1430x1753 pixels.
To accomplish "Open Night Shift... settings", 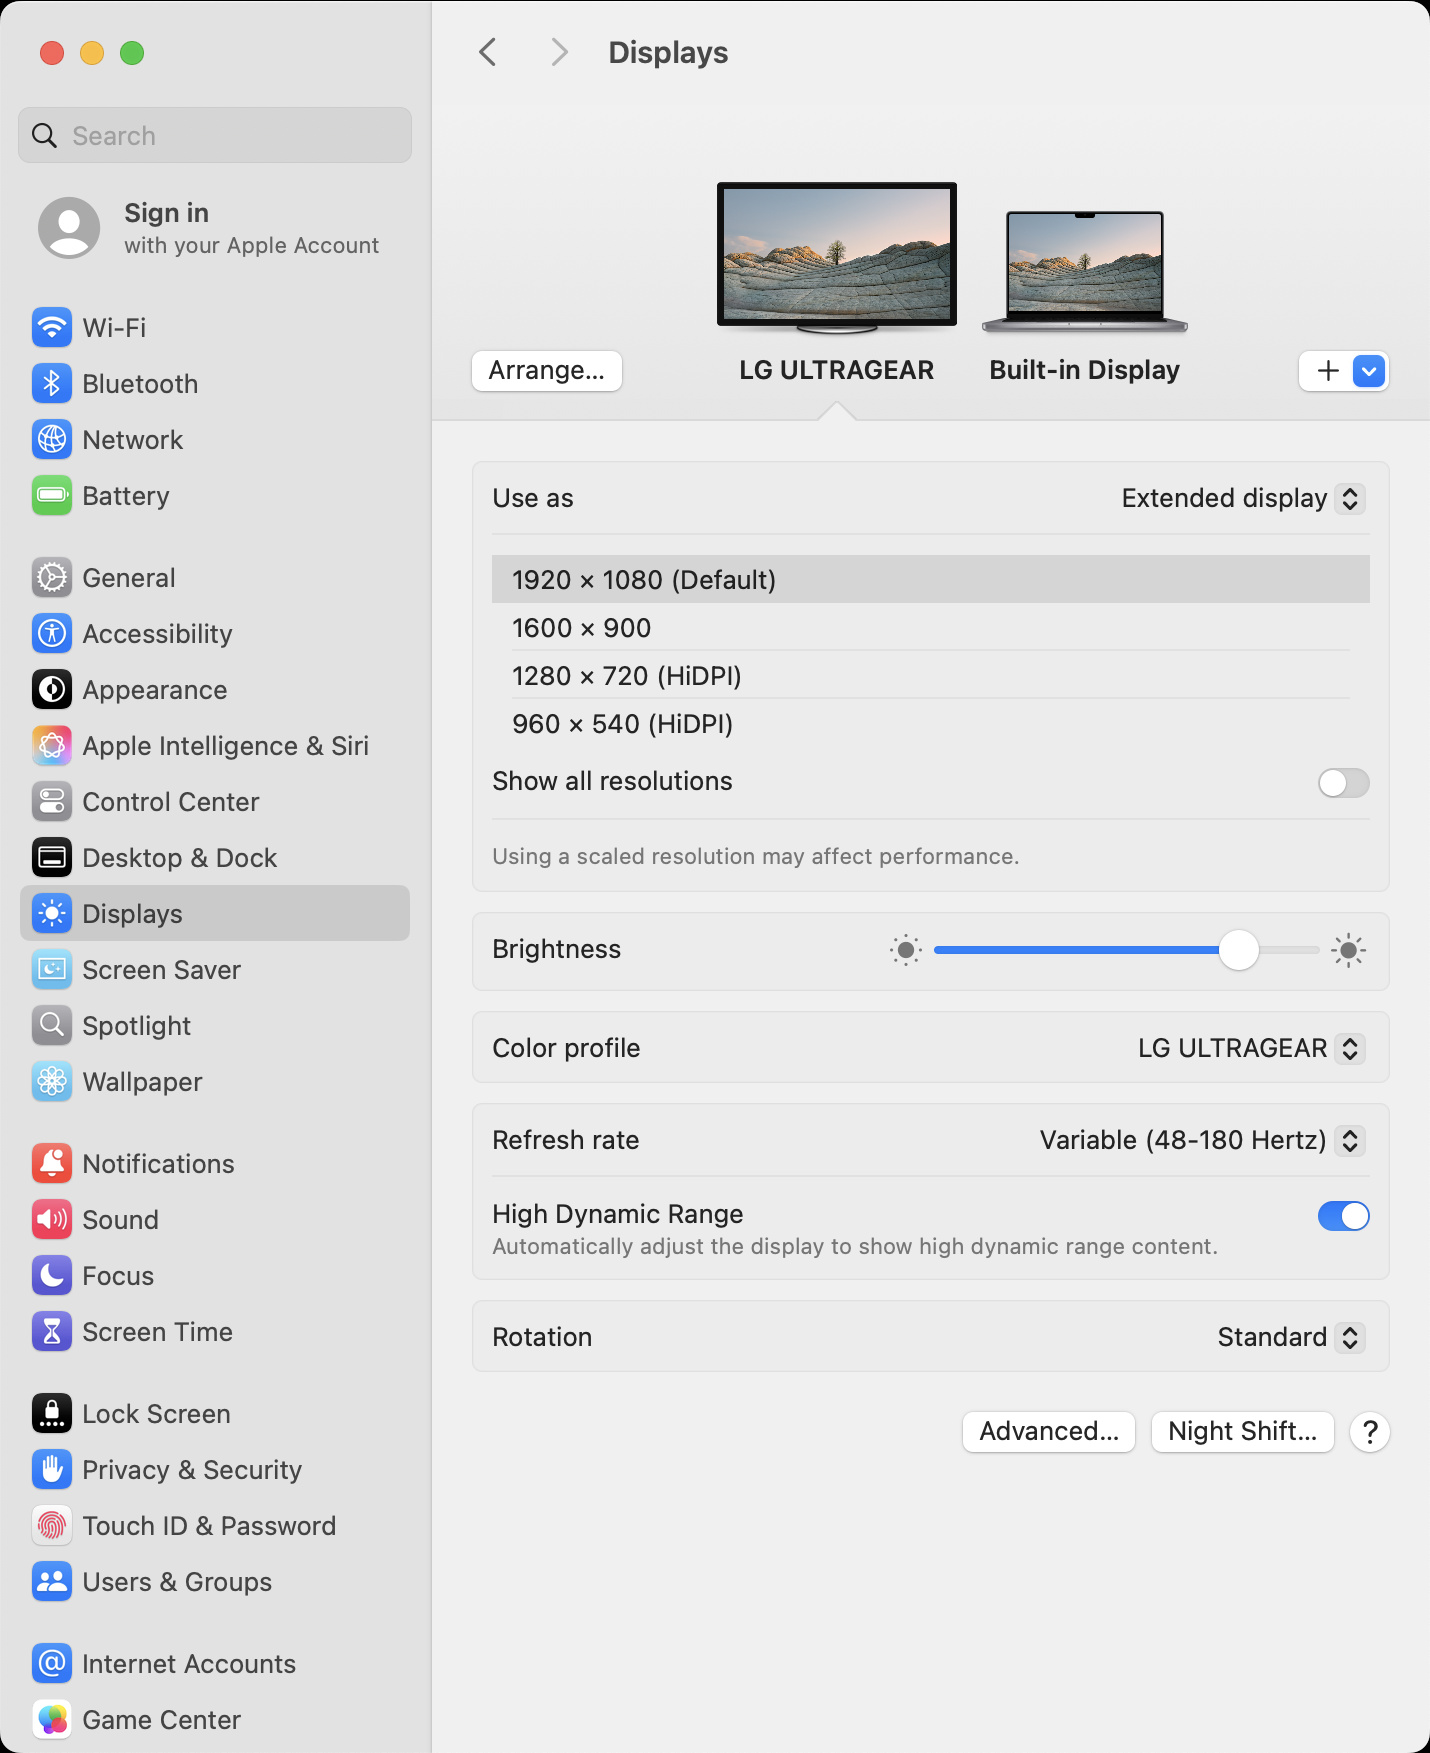I will click(1242, 1431).
